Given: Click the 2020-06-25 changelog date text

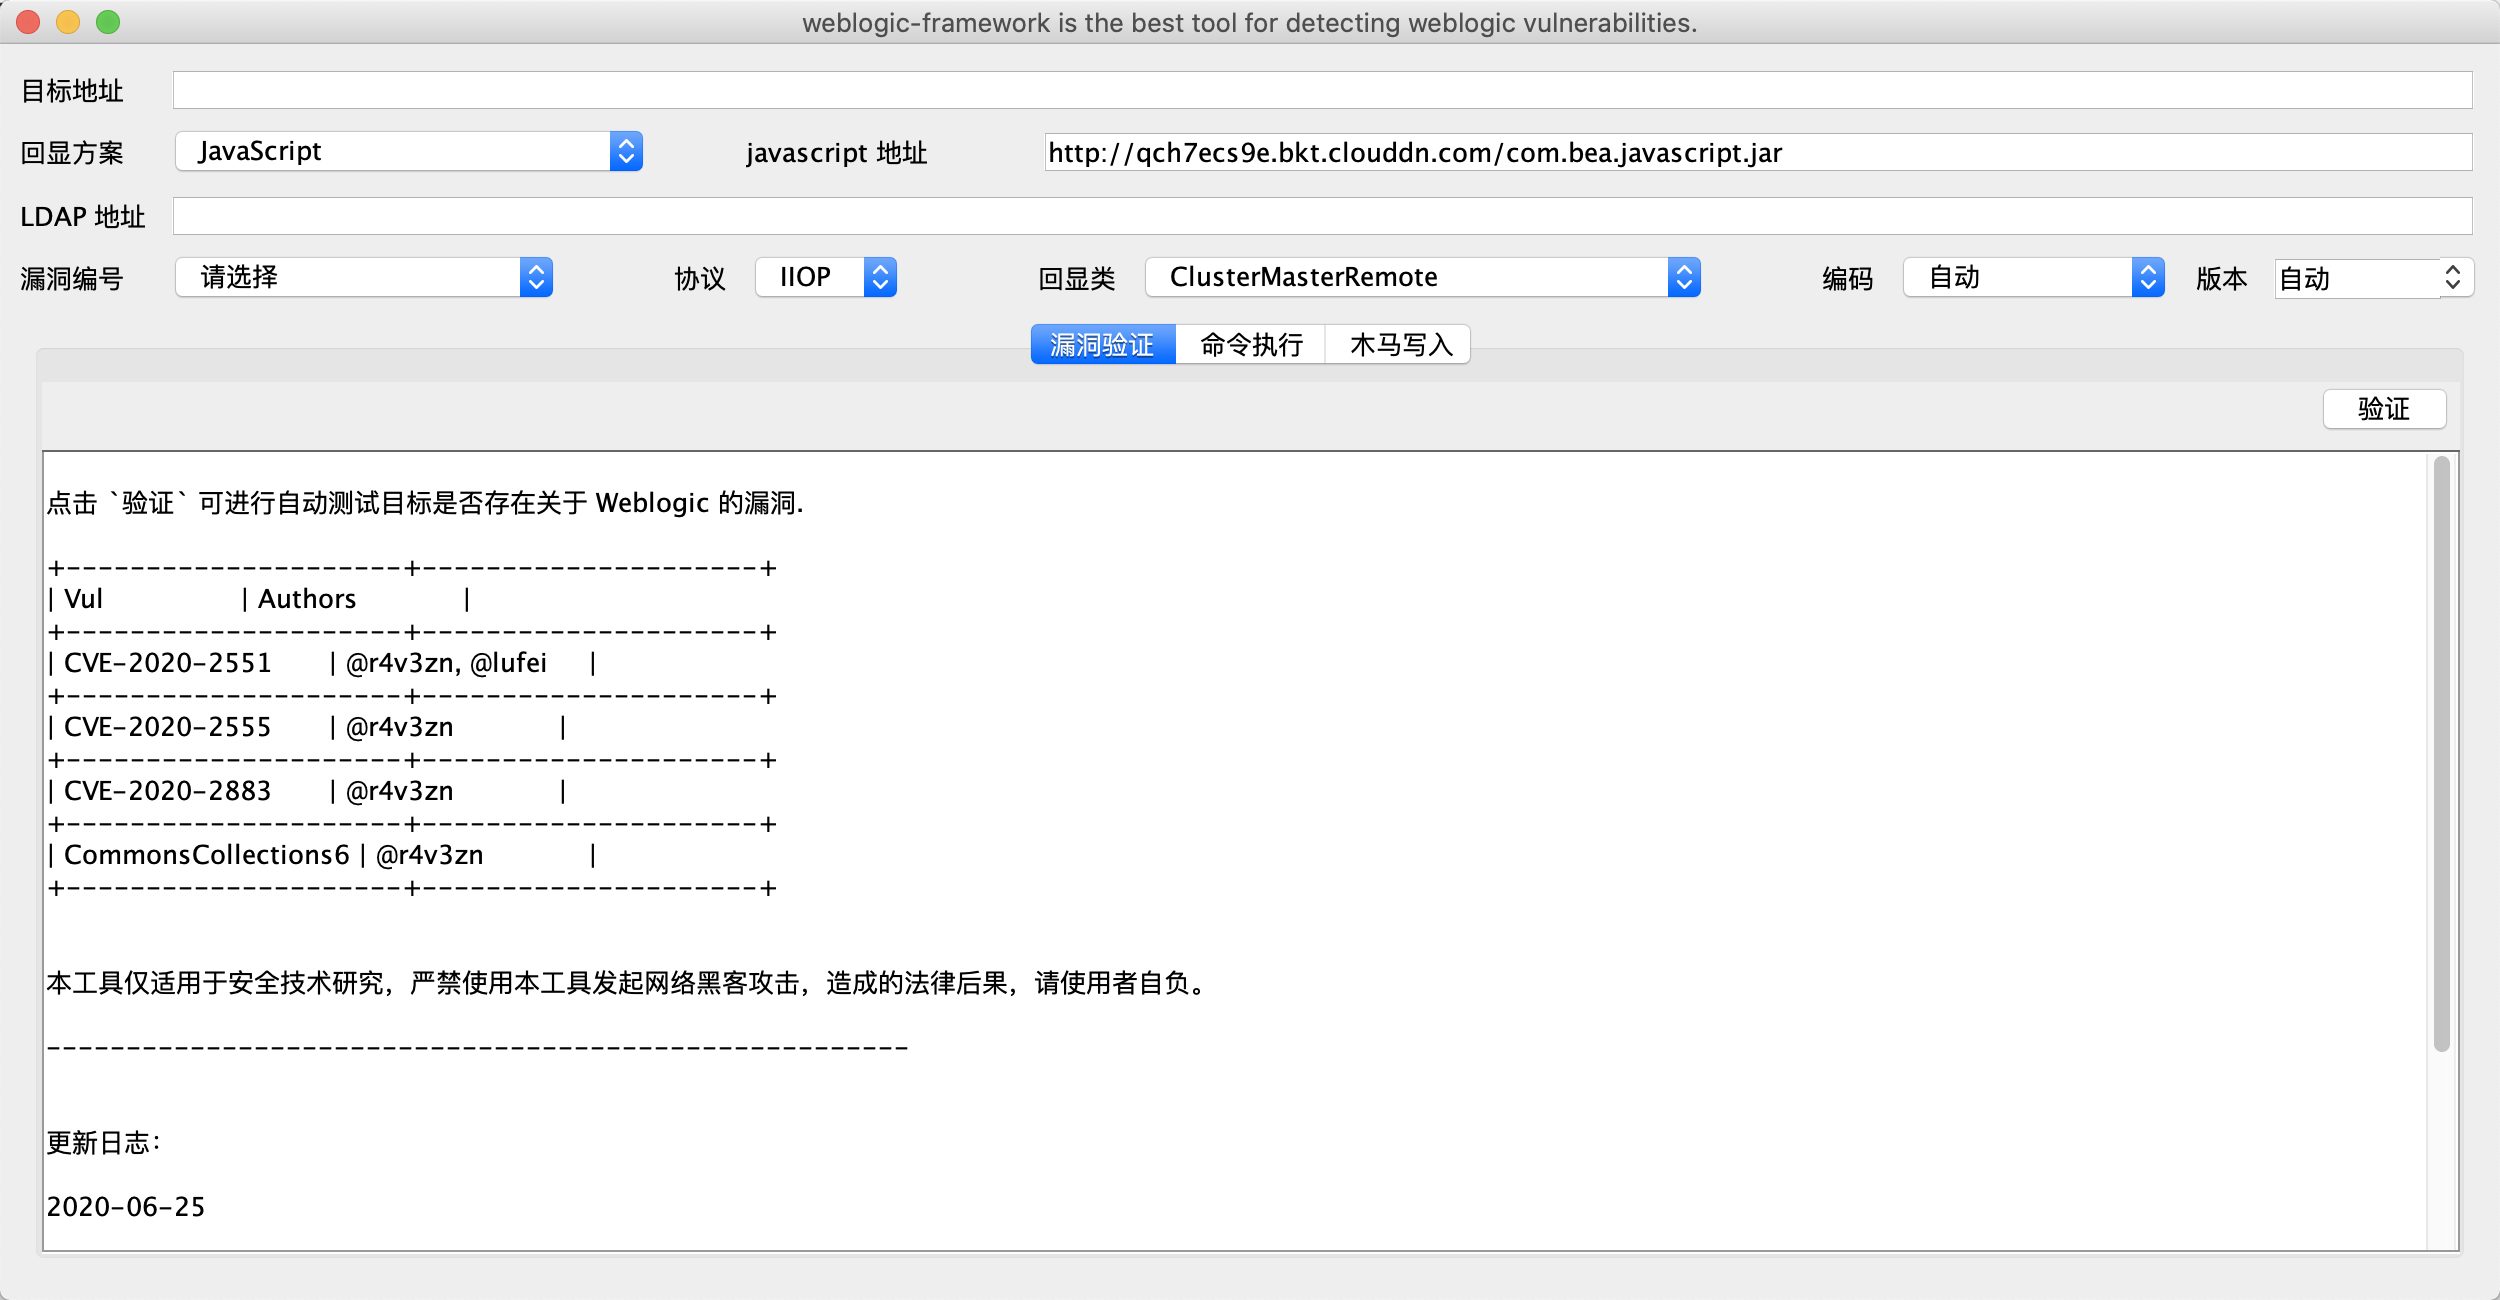Looking at the screenshot, I should pos(126,1207).
